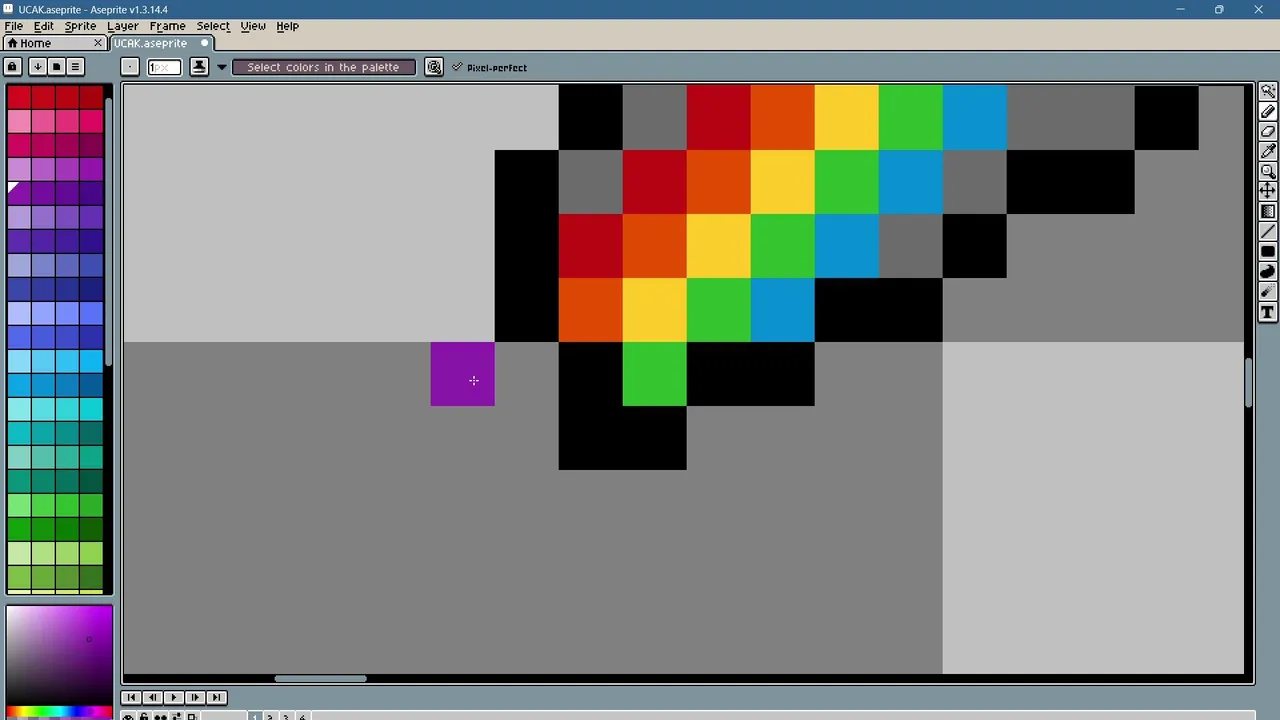Click the canvas vertical scrollbar

click(x=1249, y=383)
